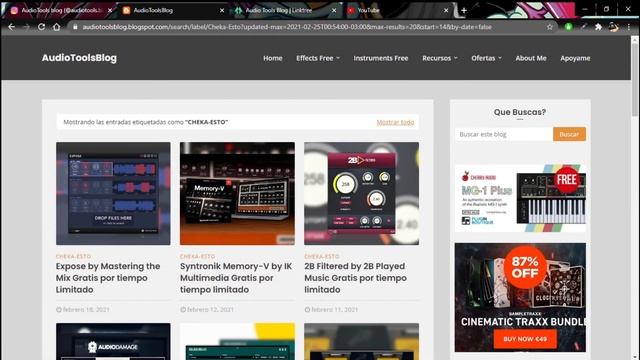
Task: Open the green extension icon in toolbar
Action: pos(568,27)
